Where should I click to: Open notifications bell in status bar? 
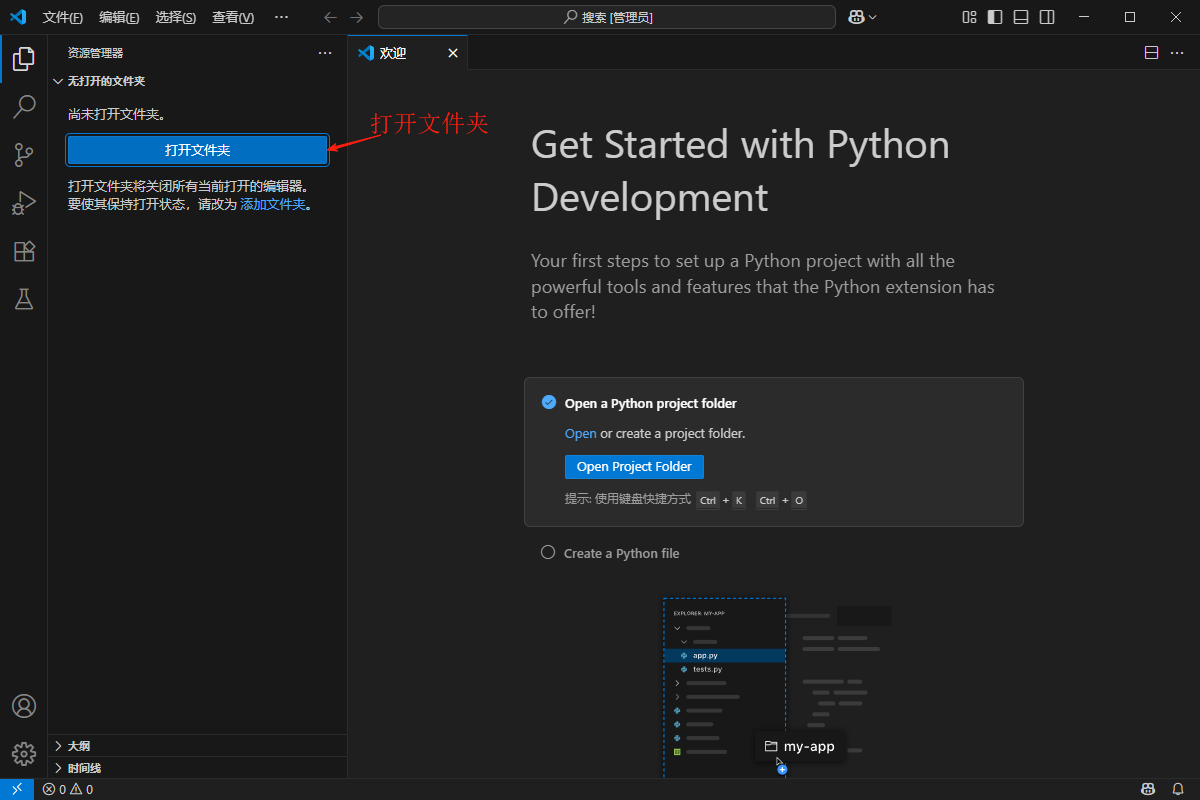coord(1178,789)
